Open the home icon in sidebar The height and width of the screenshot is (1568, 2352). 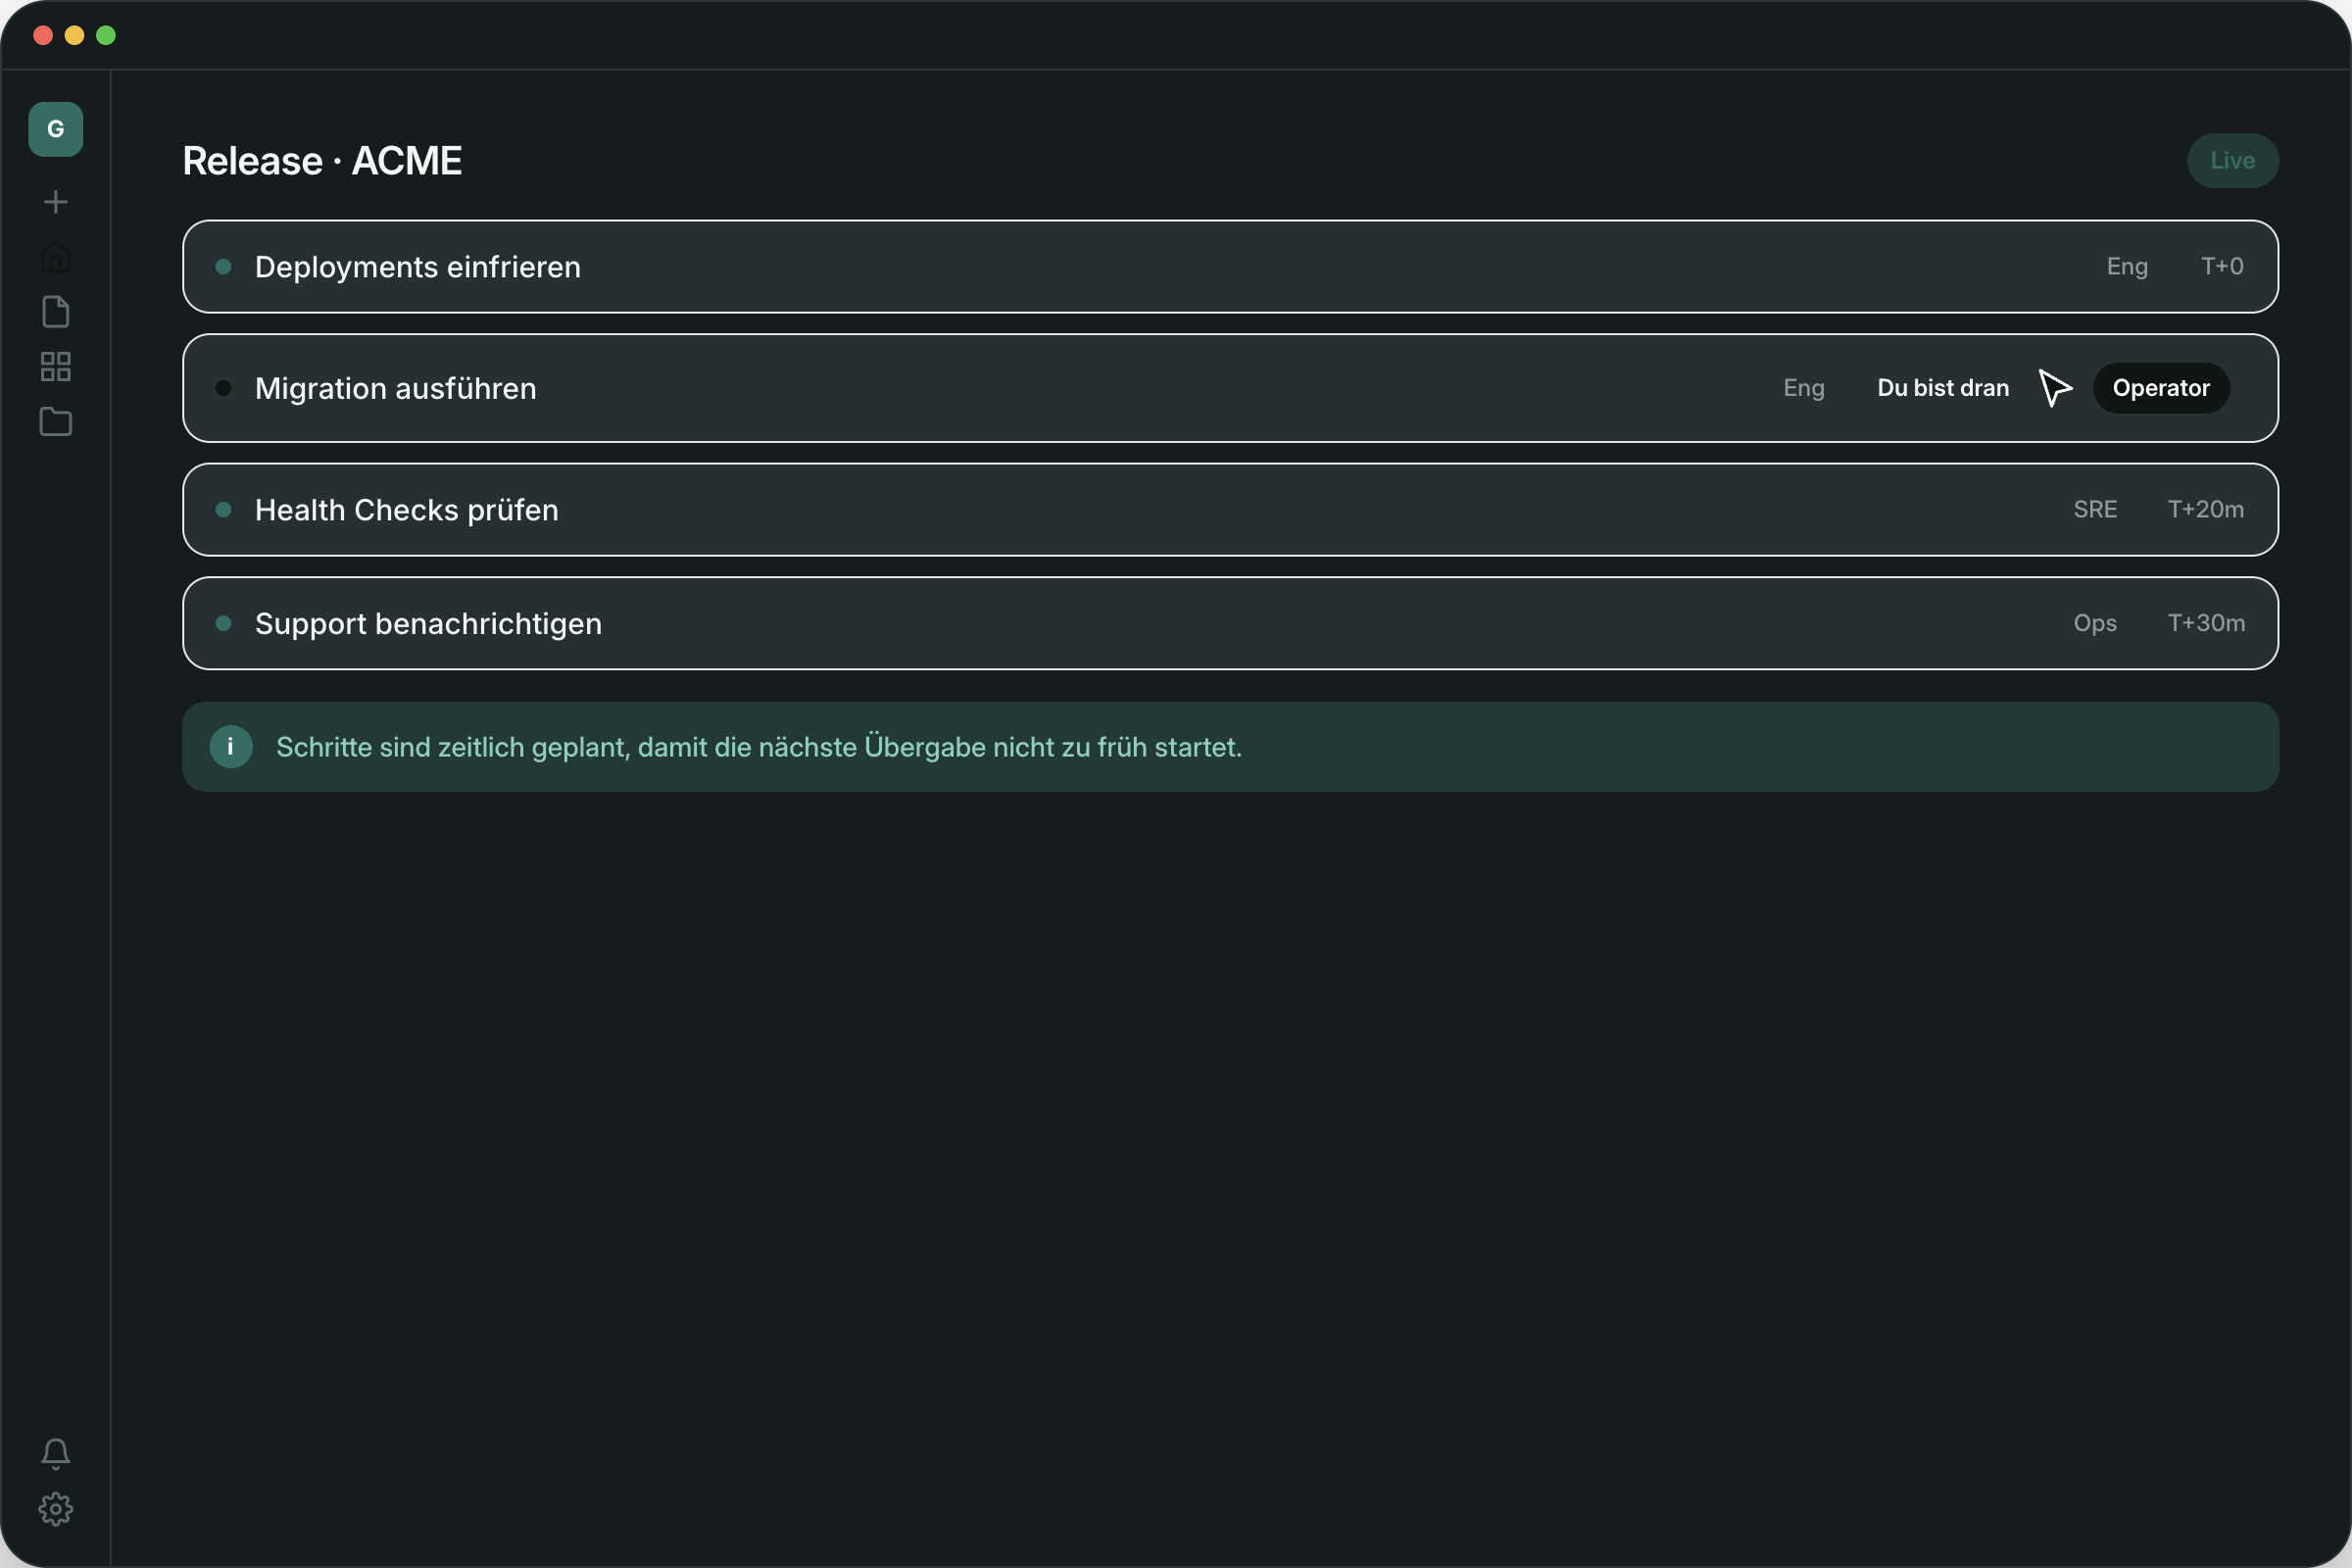click(x=56, y=257)
